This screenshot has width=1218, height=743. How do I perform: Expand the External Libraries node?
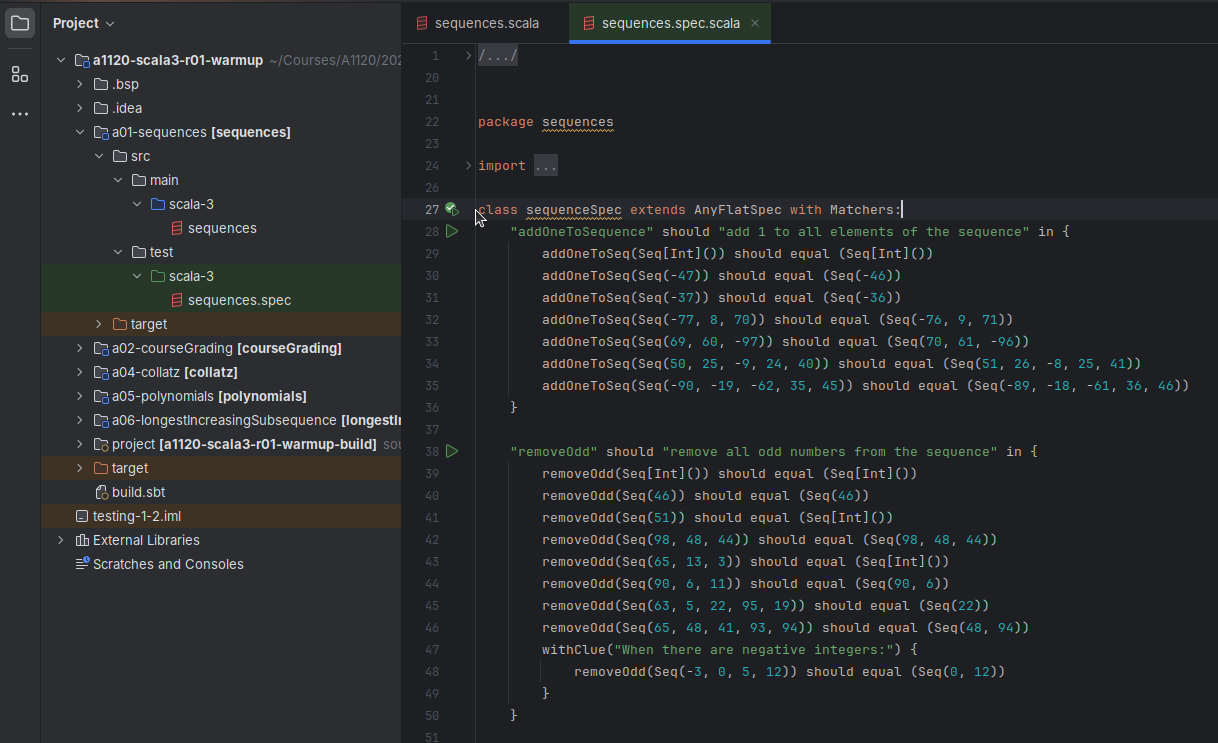[61, 540]
